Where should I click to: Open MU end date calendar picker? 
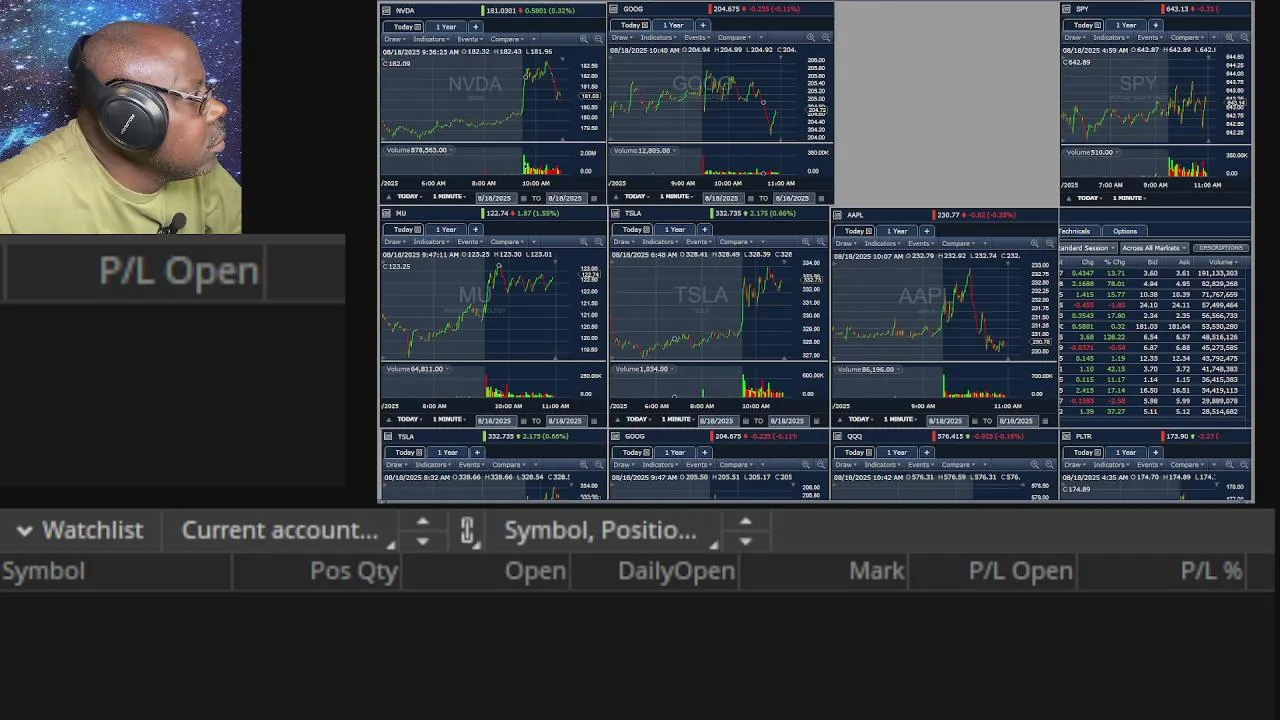(x=594, y=420)
